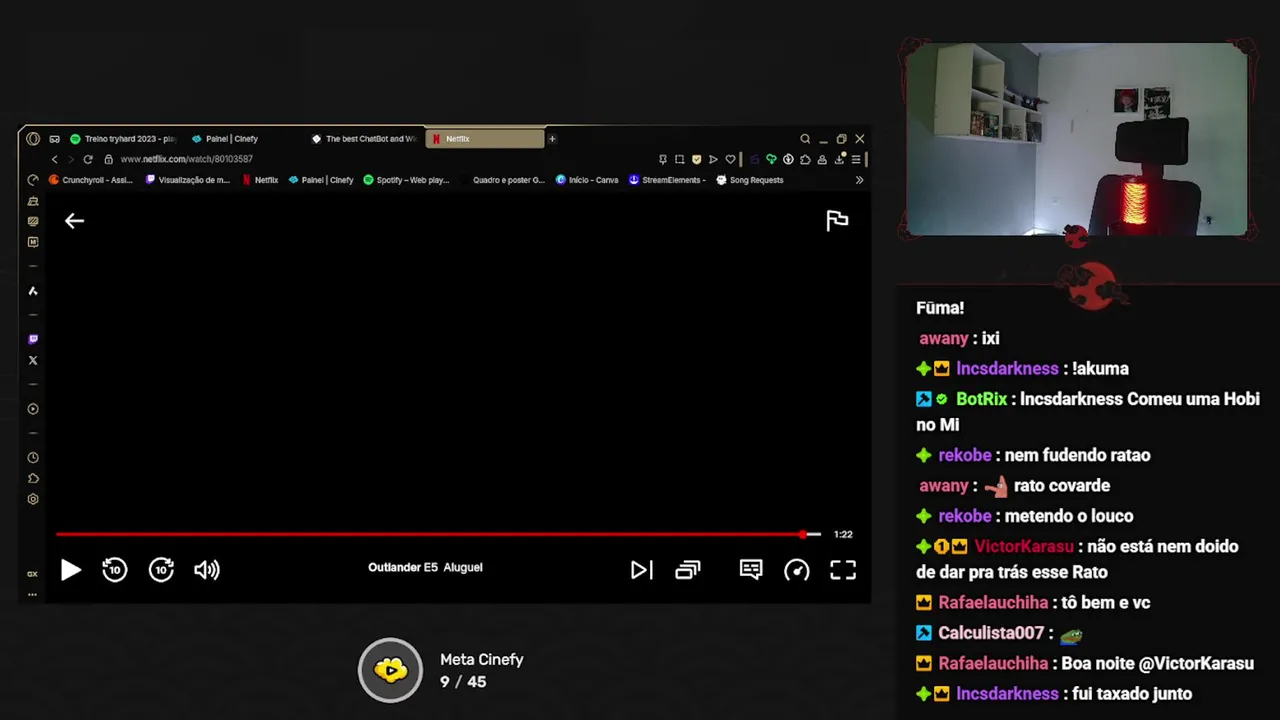Open sidebar three-dots more options
Screen dimensions: 1280x720
[32, 594]
